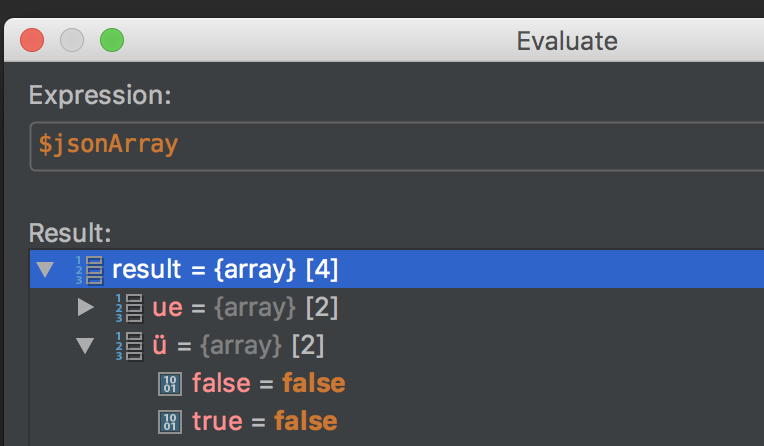This screenshot has height=446, width=764.
Task: Click the boolean icon of the false key
Action: click(171, 383)
